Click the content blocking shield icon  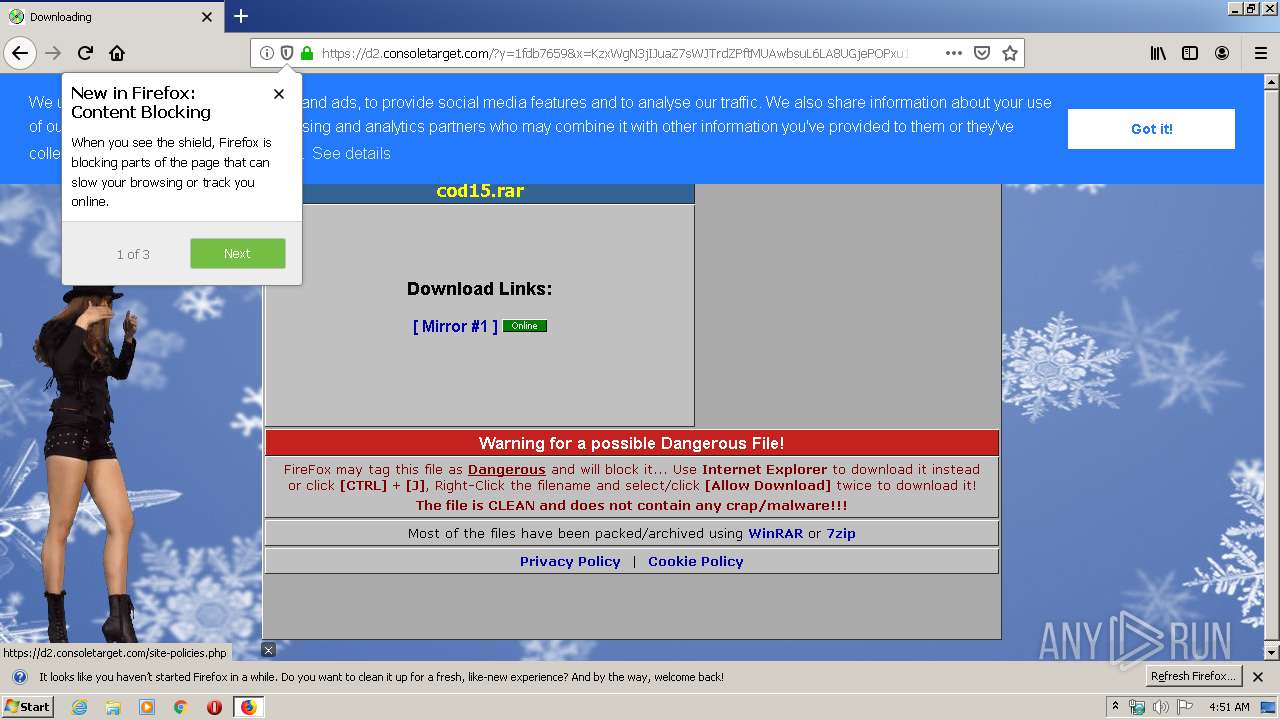click(x=286, y=53)
